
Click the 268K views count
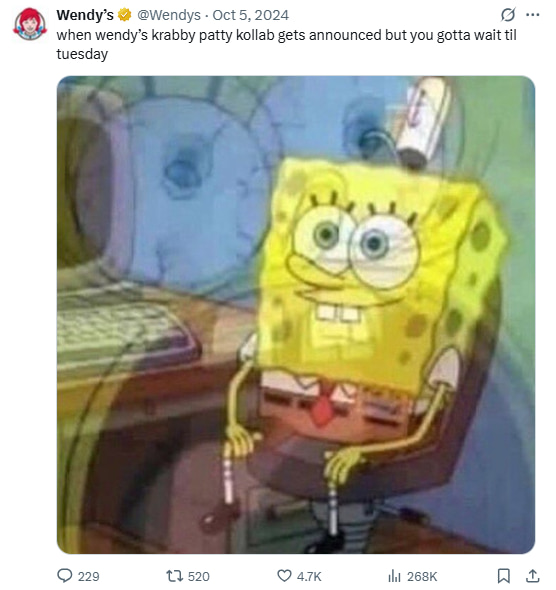click(x=422, y=576)
